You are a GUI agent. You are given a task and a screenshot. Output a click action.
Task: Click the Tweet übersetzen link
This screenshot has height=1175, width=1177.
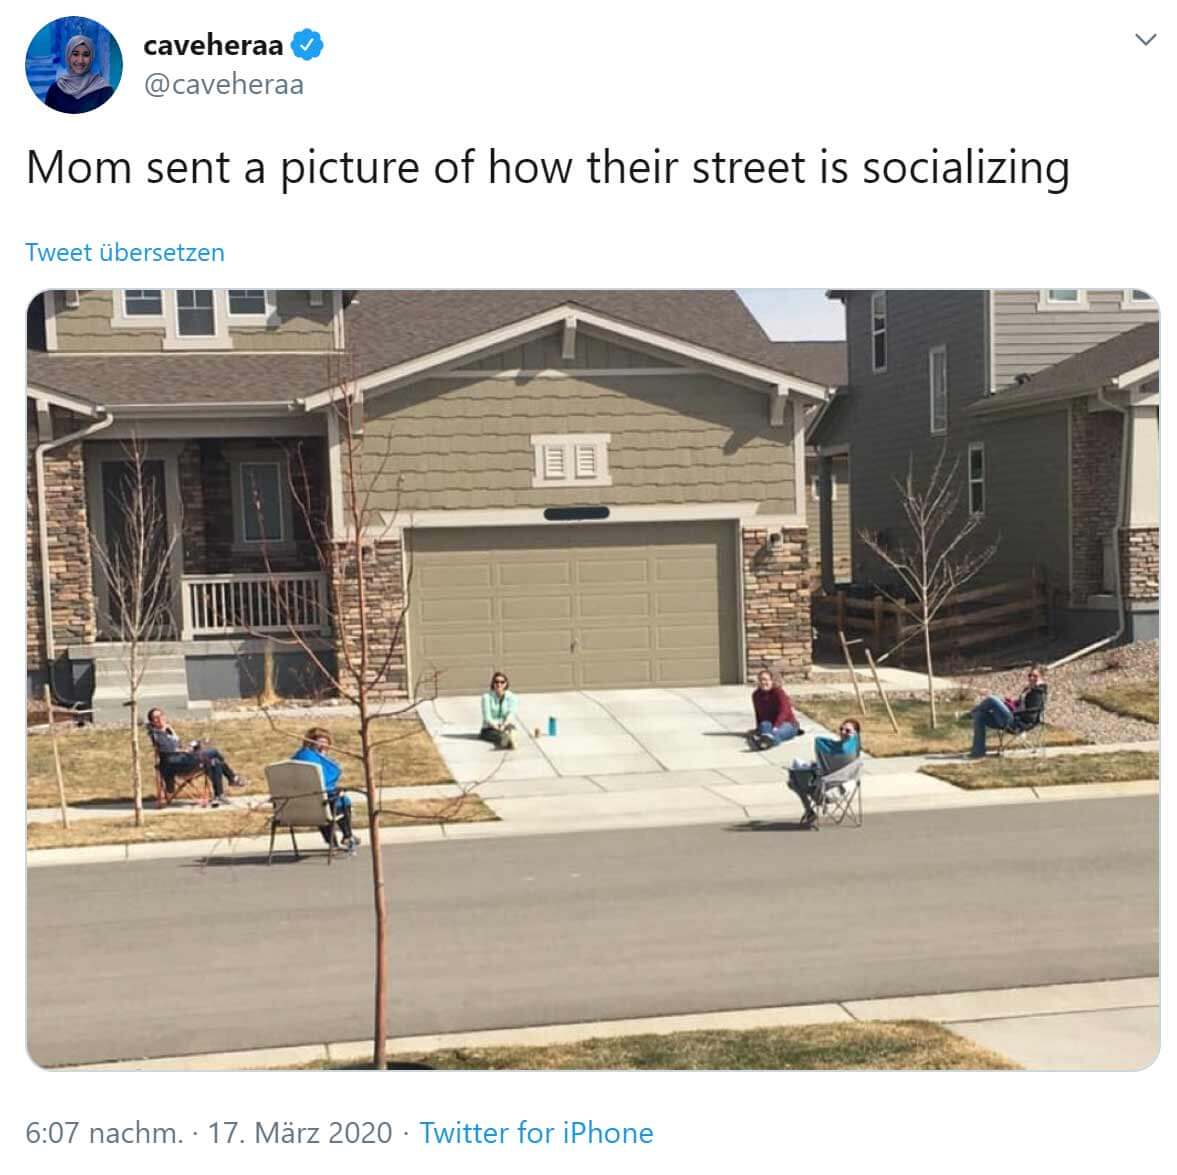pos(125,252)
